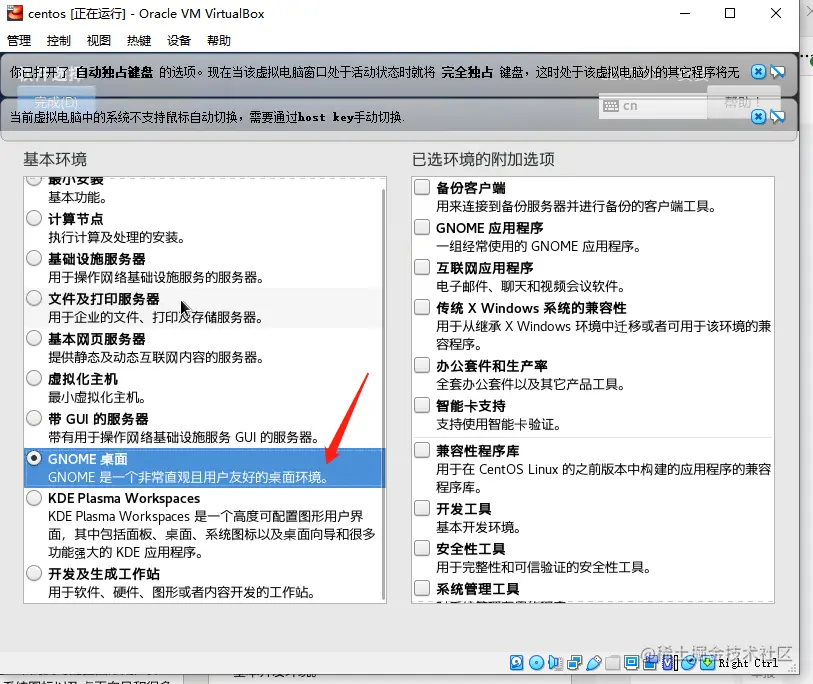Open the 设备 menu
This screenshot has height=684, width=813.
(179, 40)
